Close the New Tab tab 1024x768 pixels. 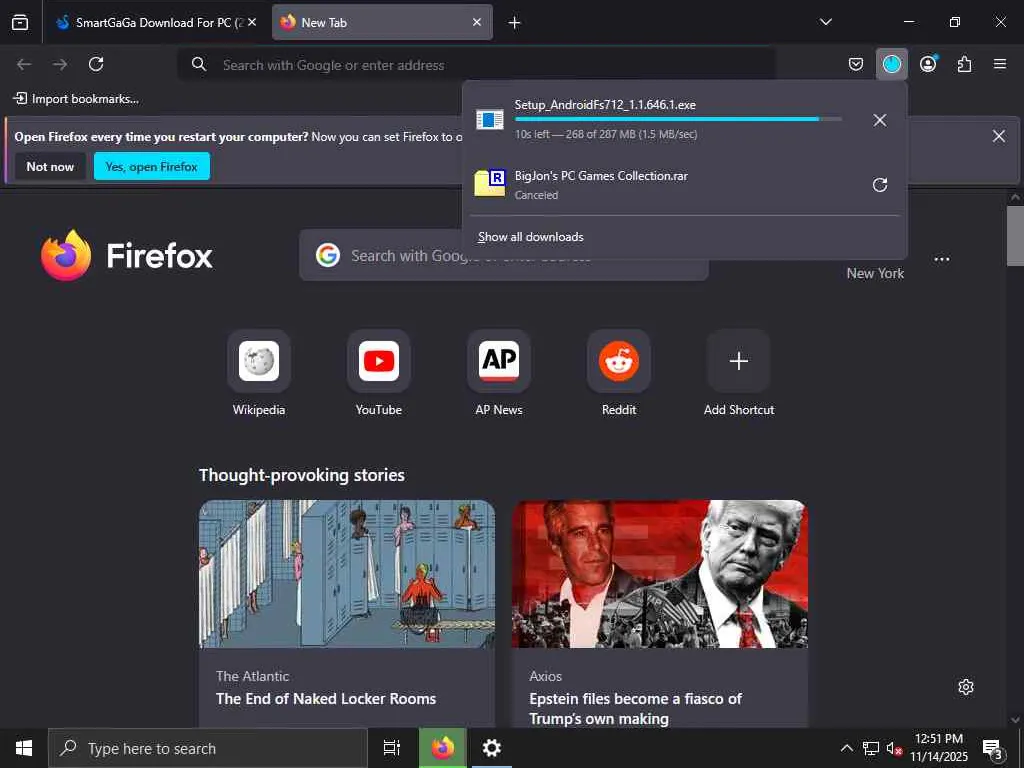click(477, 22)
